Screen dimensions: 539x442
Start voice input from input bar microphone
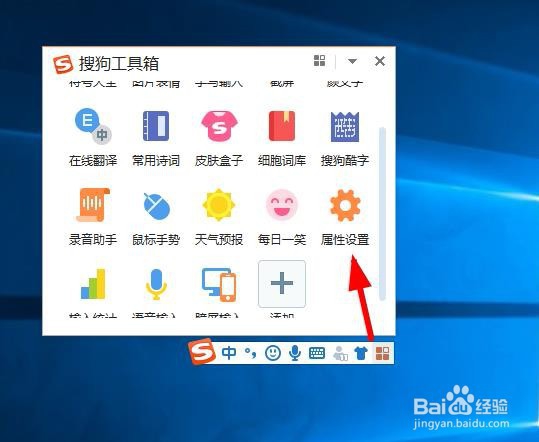(x=295, y=353)
